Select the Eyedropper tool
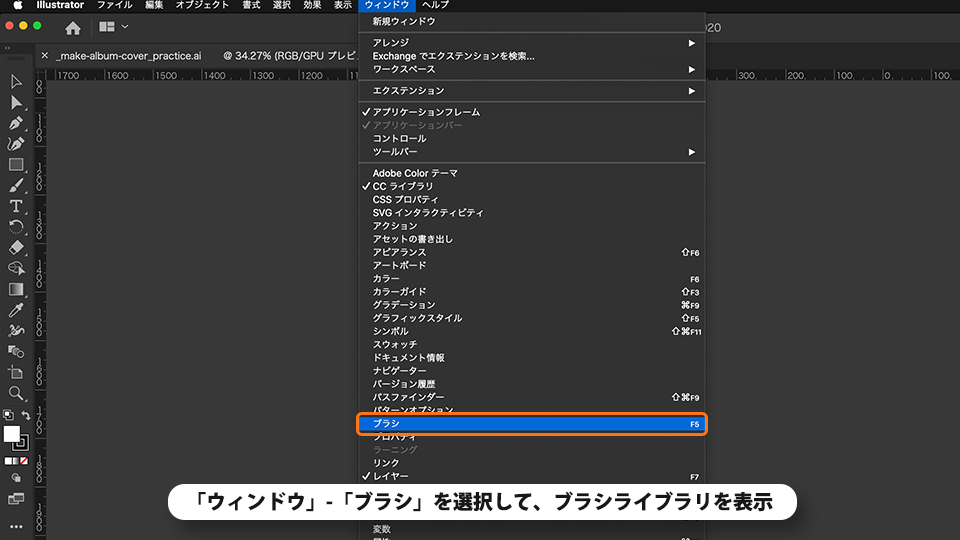The width and height of the screenshot is (960, 540). [x=16, y=310]
